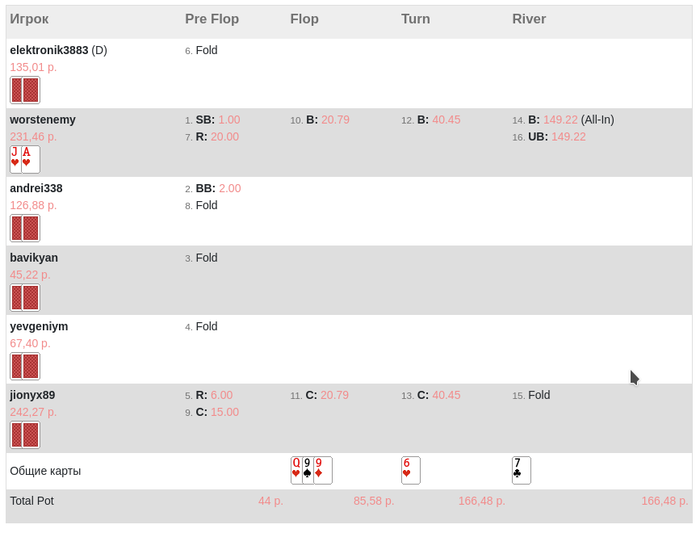Click the Jack of hearts card

click(x=15, y=159)
